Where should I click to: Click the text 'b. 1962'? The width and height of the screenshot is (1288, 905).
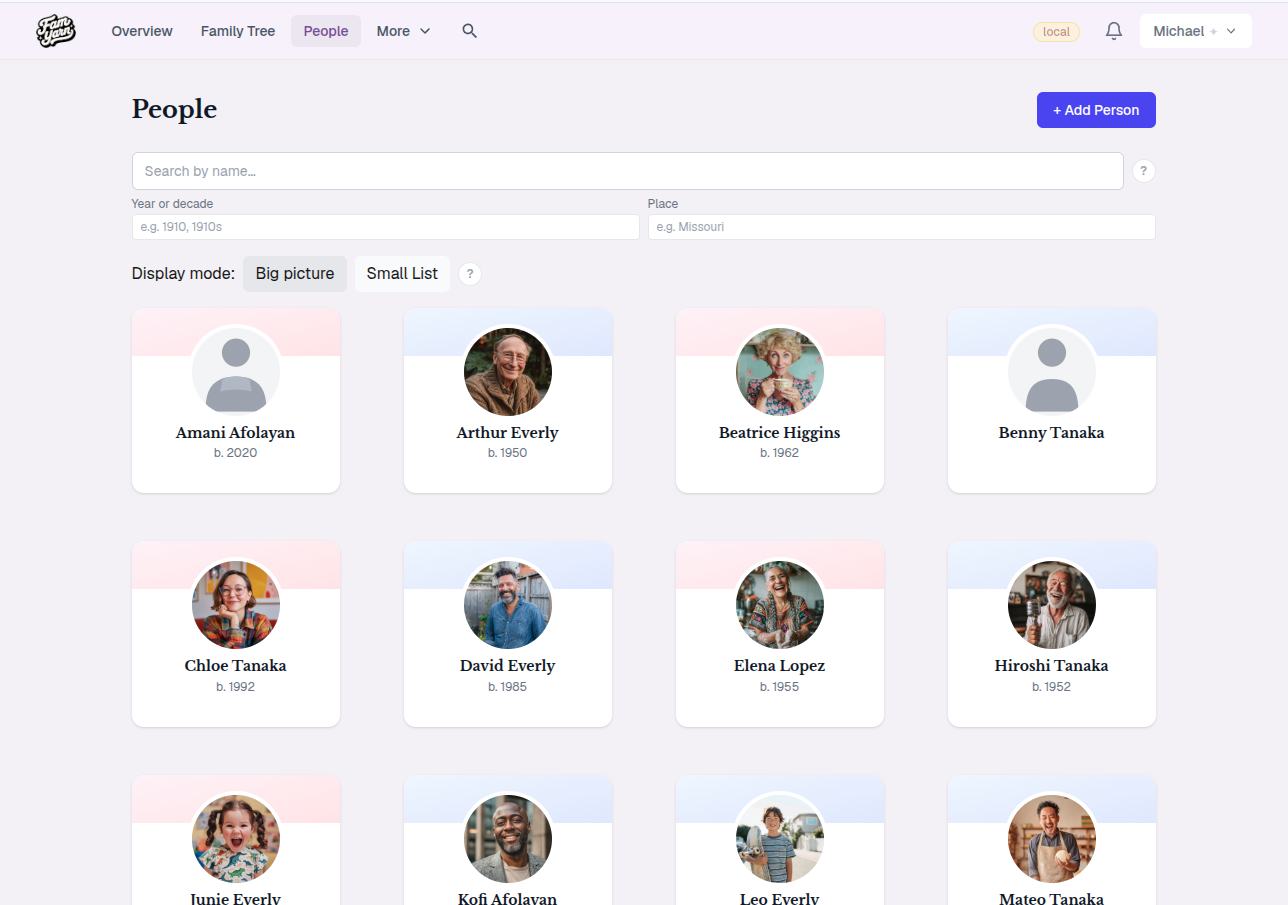780,453
